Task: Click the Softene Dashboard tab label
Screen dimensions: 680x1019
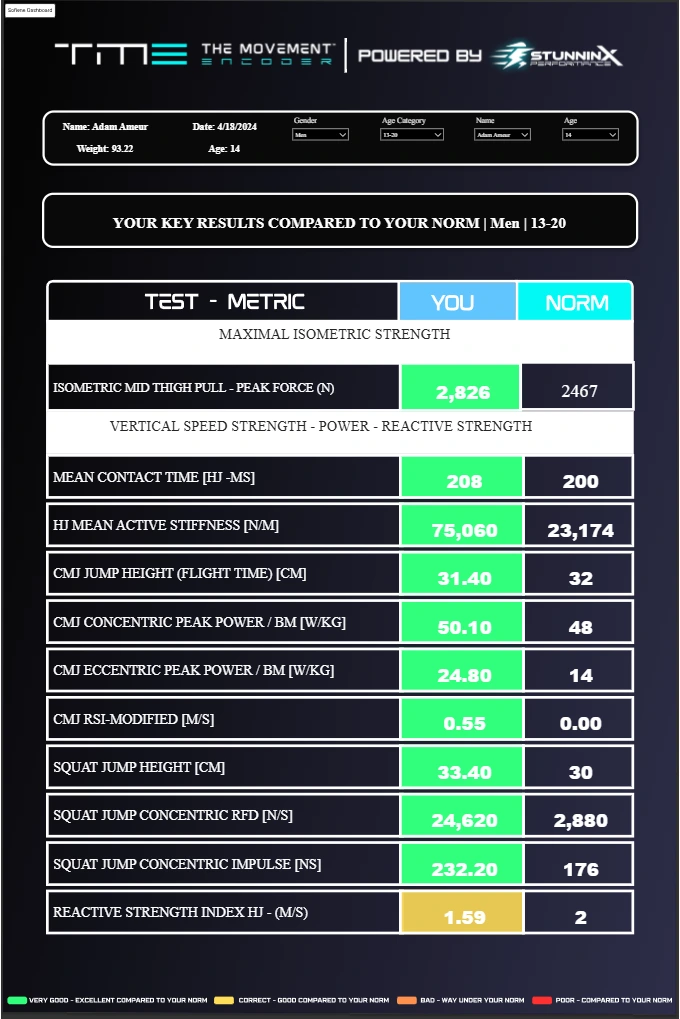Action: pos(30,10)
